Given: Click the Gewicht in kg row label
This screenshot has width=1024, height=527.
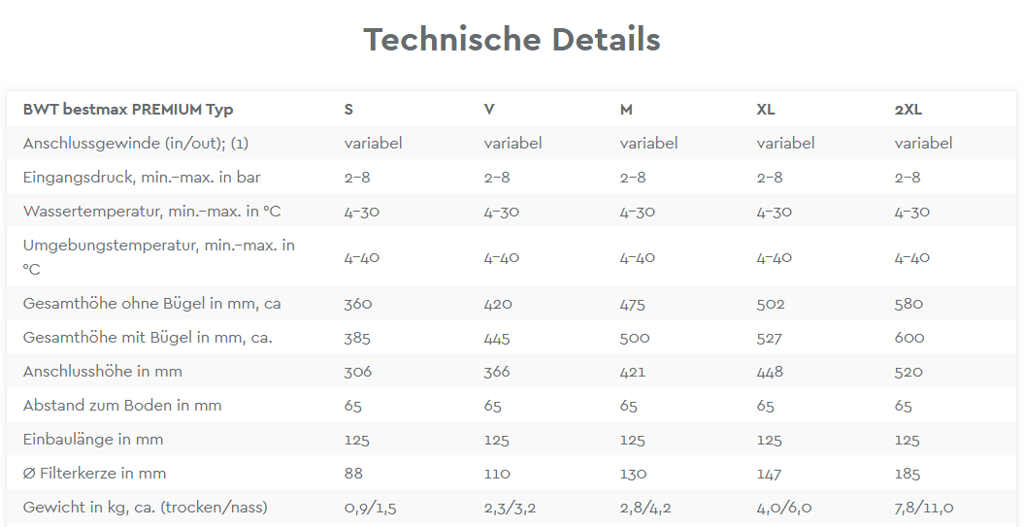Looking at the screenshot, I should pyautogui.click(x=145, y=507).
